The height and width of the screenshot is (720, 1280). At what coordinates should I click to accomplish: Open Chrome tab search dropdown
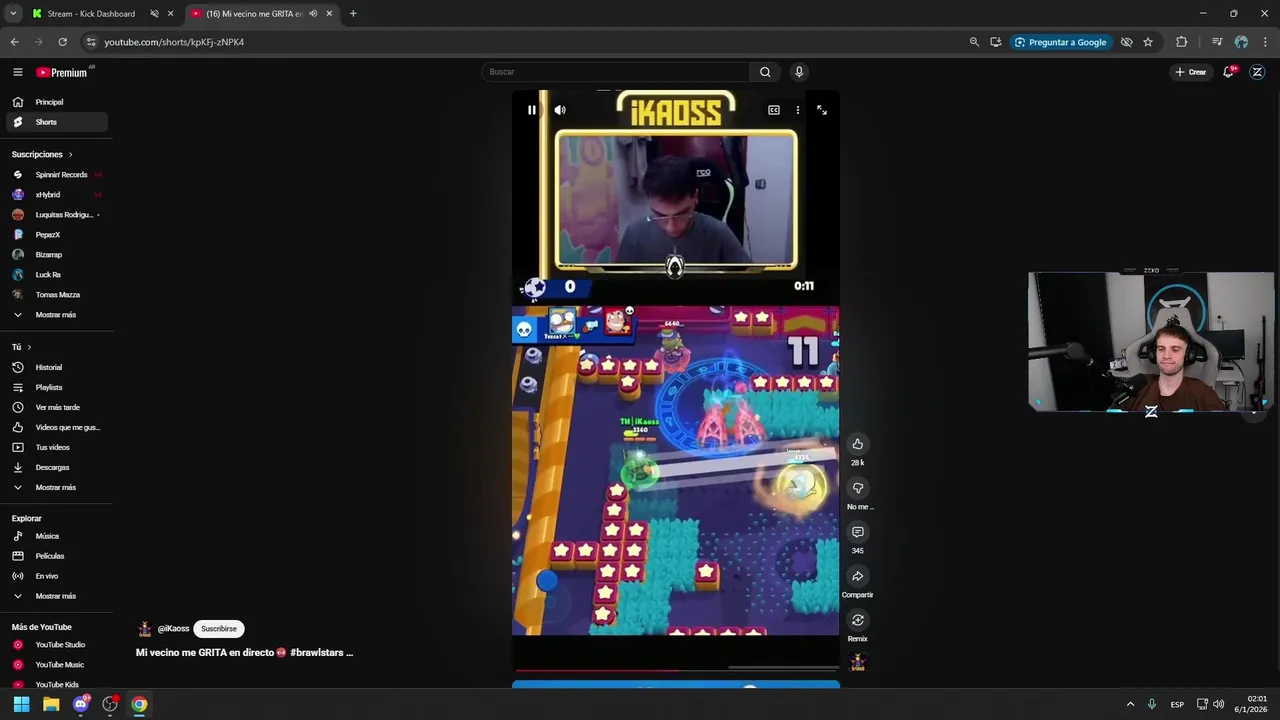[13, 14]
